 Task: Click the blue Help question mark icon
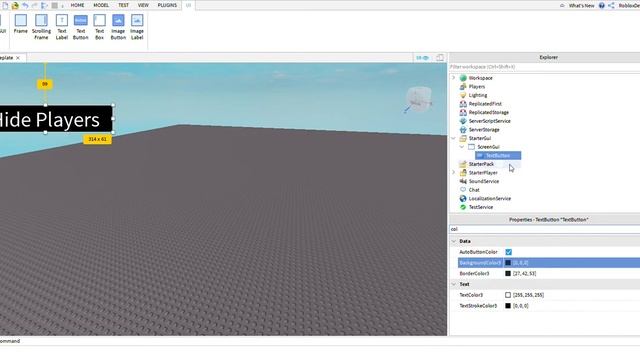[602, 5]
